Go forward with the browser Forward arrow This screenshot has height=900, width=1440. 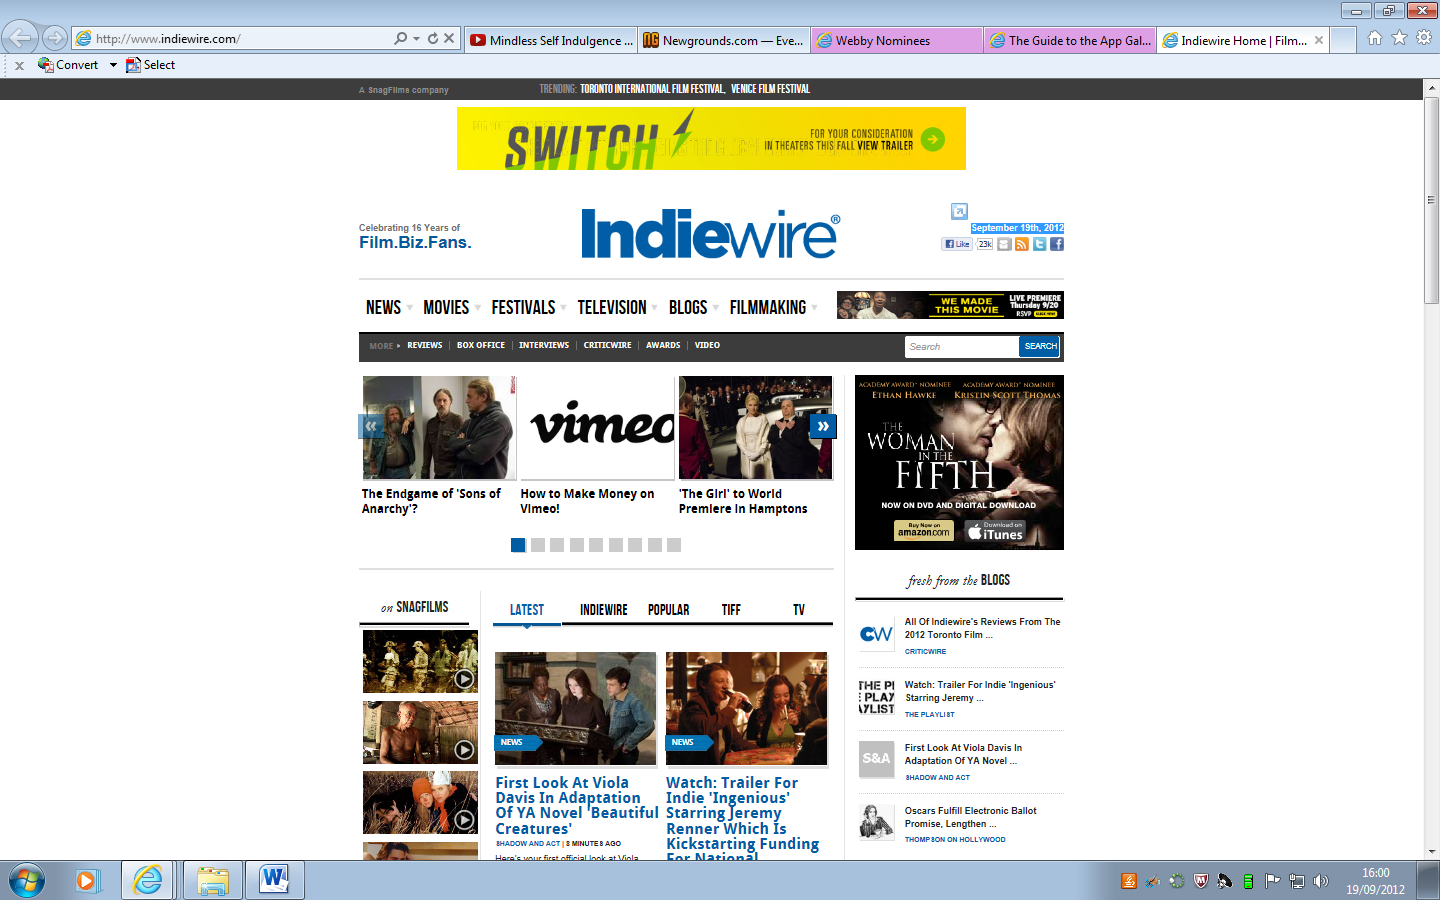point(55,38)
